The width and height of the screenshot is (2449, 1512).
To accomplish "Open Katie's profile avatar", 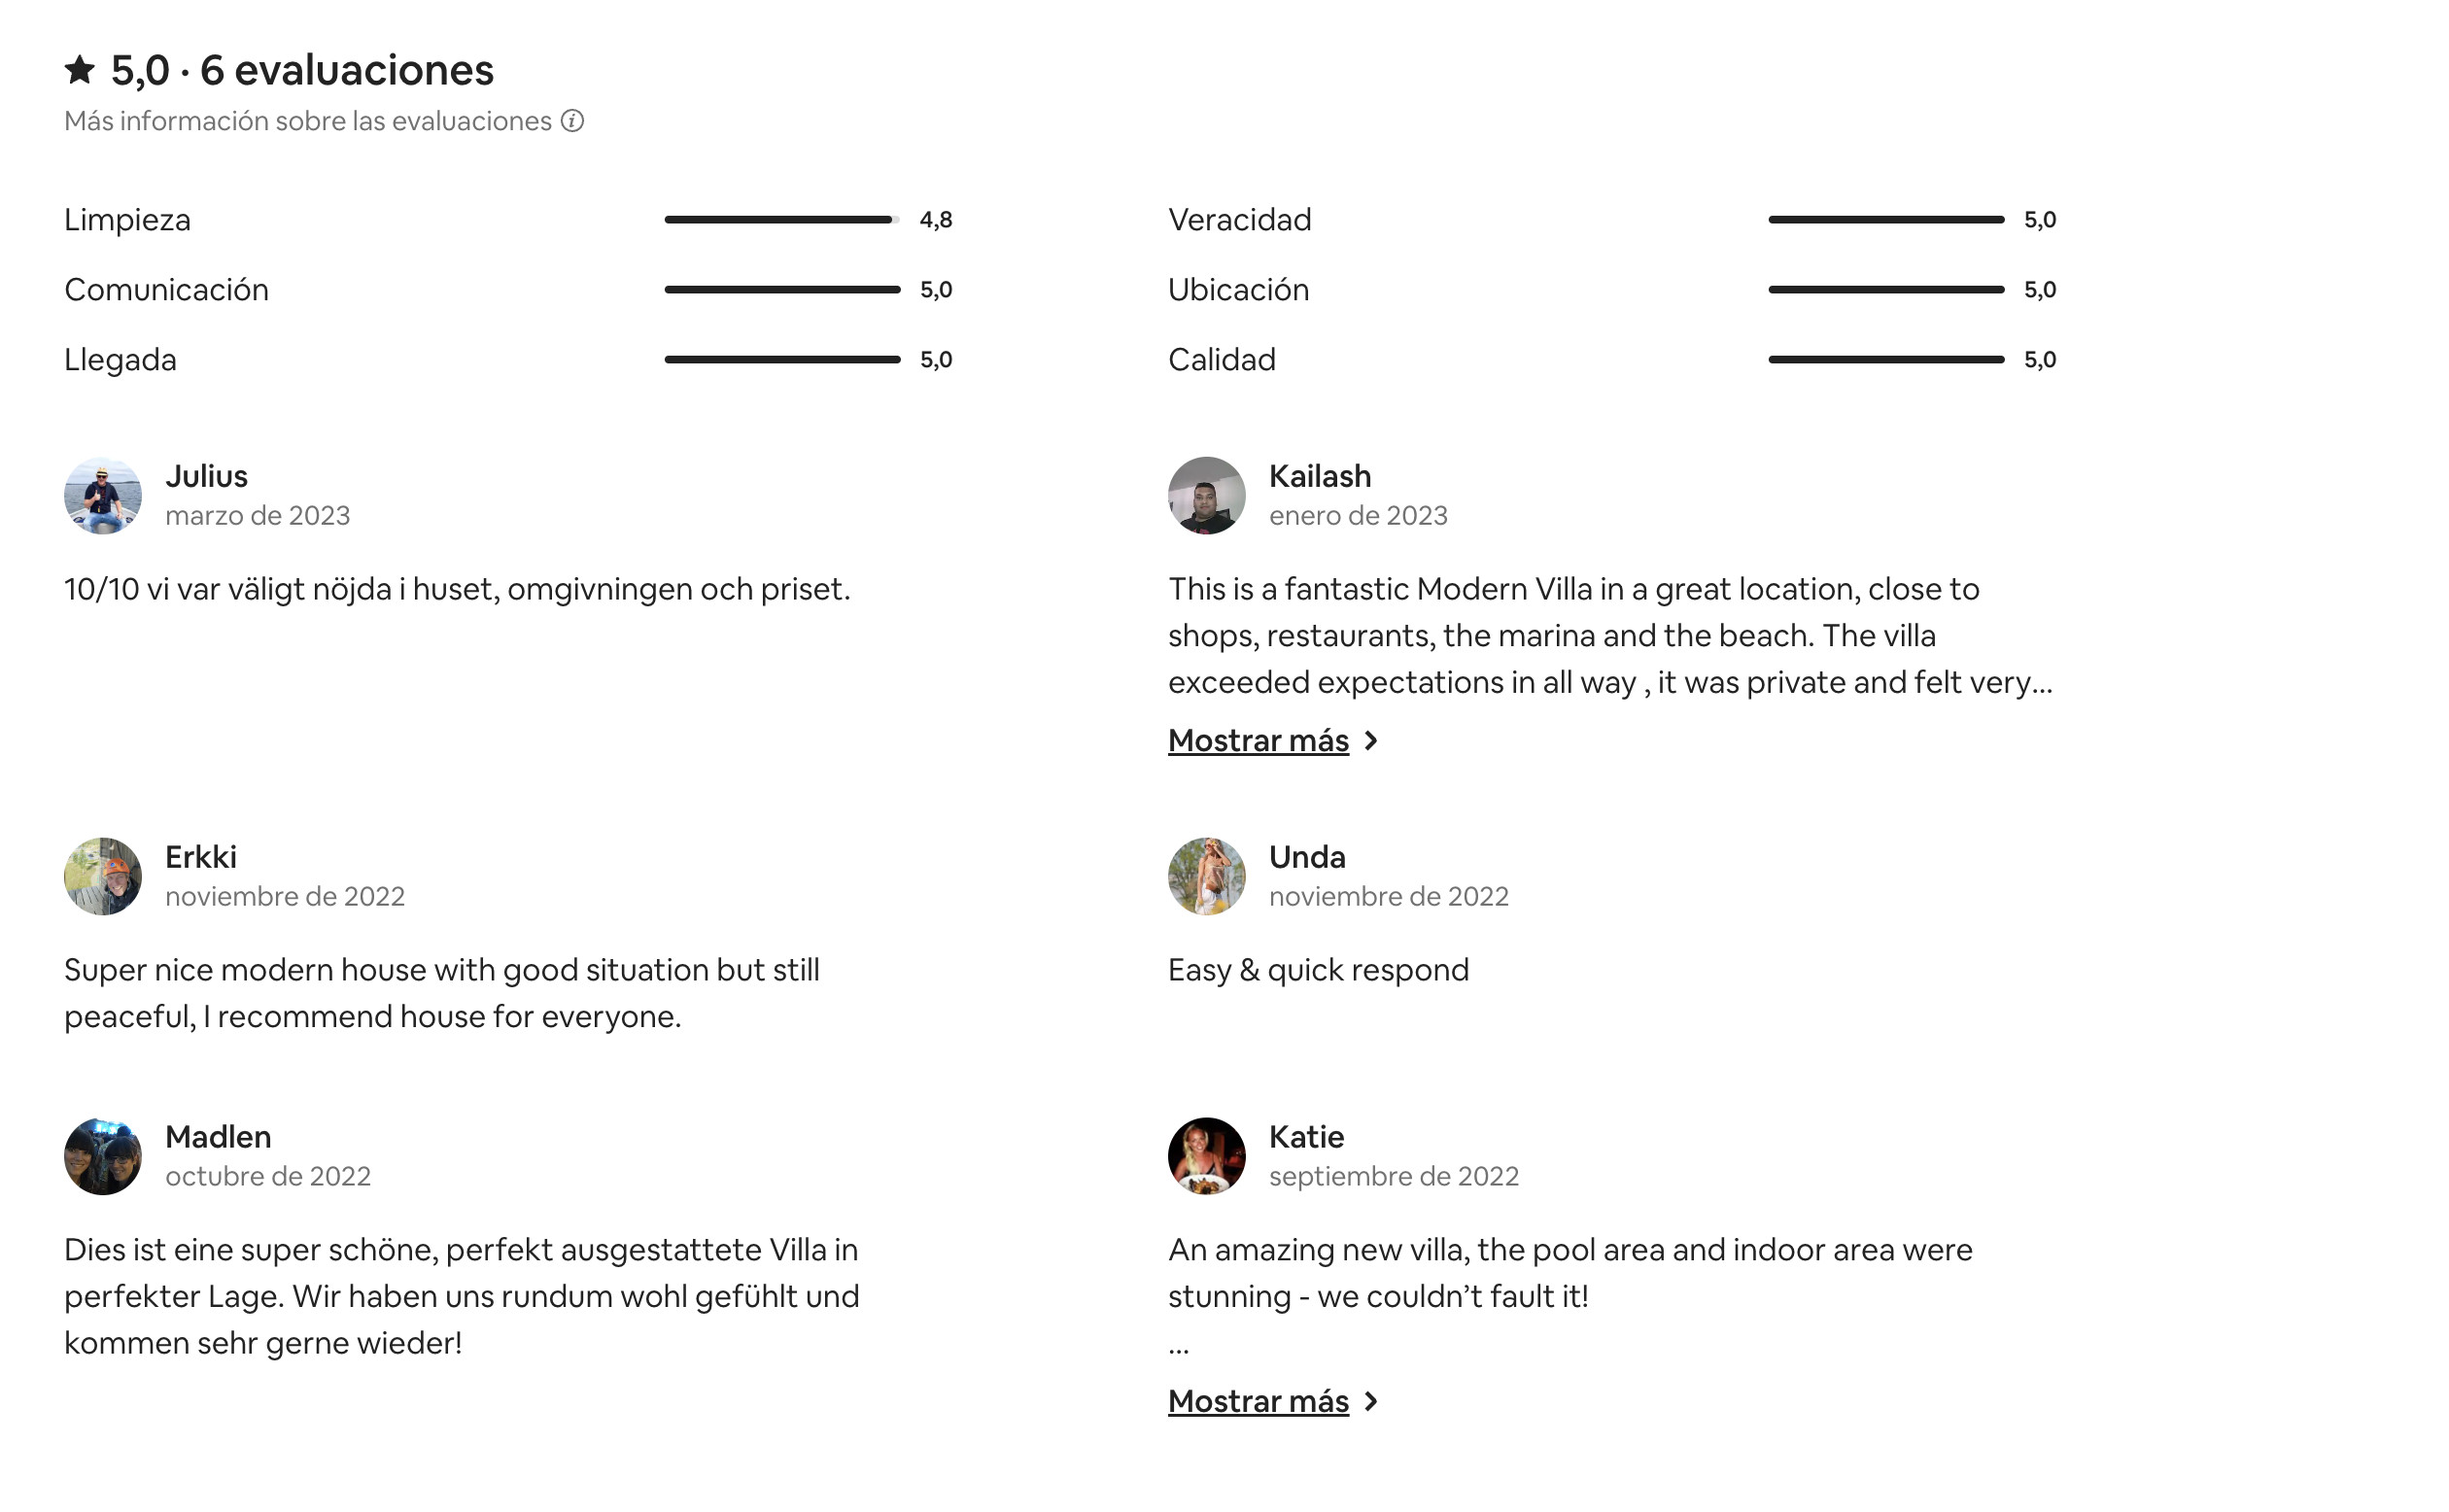I will tap(1207, 1156).
